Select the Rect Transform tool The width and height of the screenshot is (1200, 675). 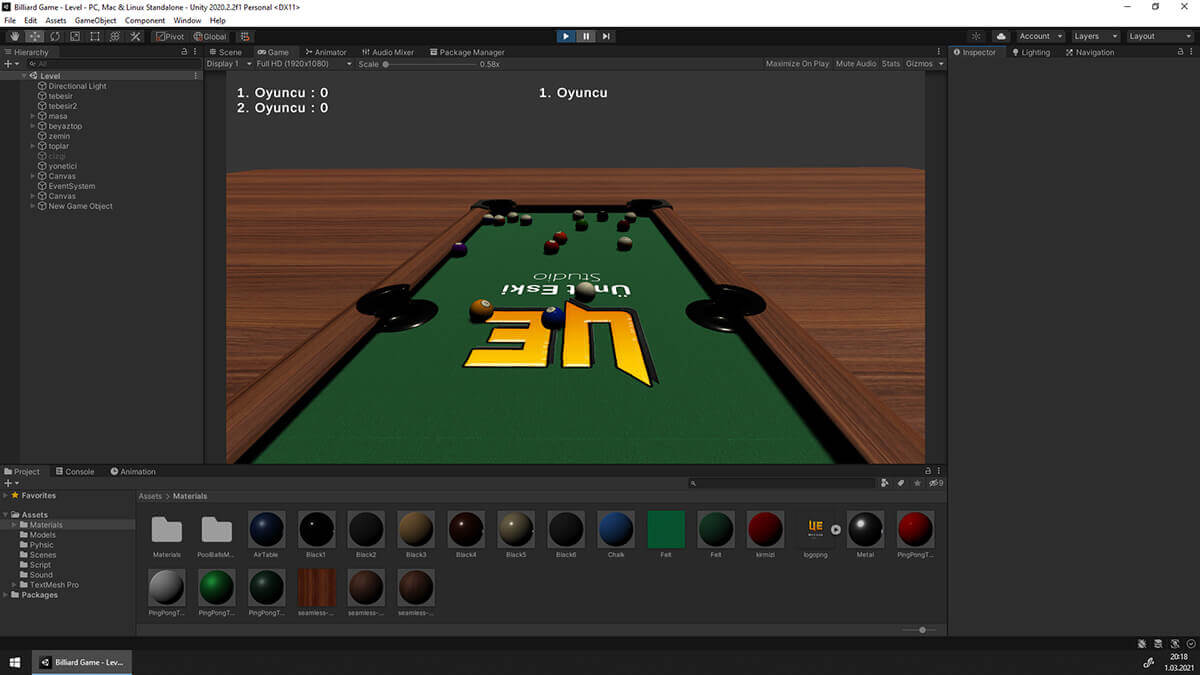click(x=95, y=36)
